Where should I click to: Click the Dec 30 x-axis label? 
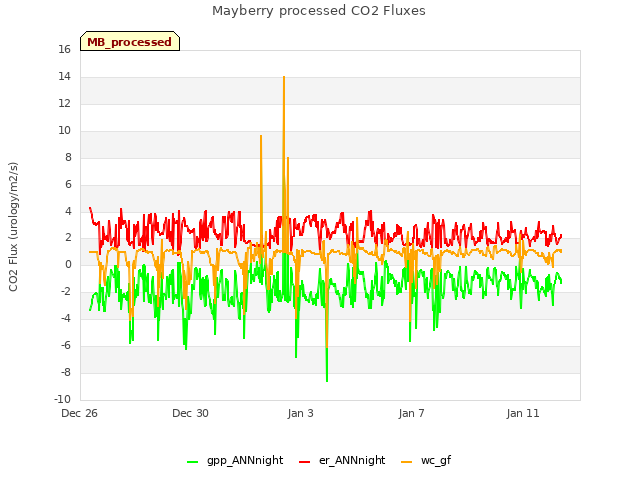[x=190, y=413]
